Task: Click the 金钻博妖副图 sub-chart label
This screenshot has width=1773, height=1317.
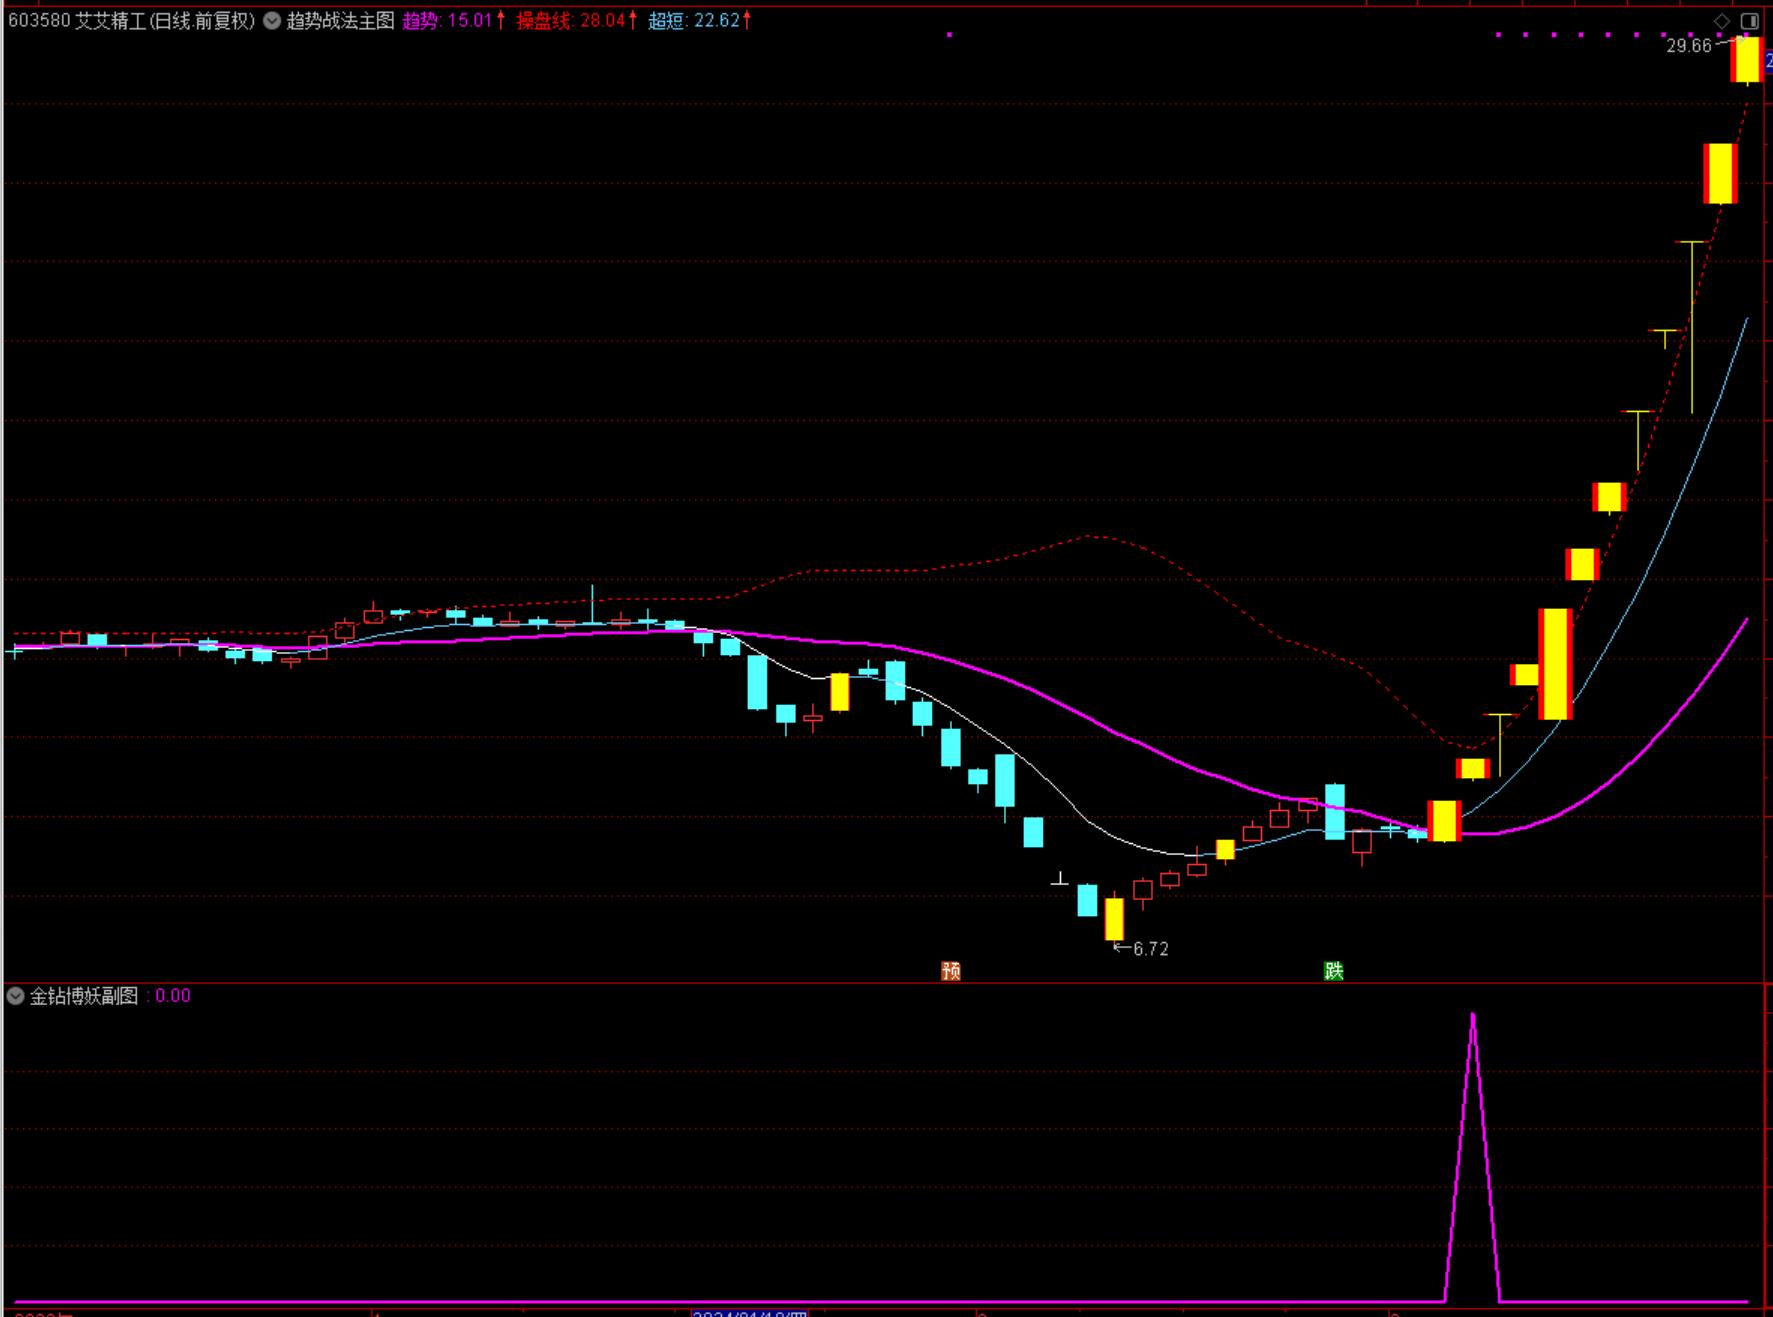Action: (84, 996)
